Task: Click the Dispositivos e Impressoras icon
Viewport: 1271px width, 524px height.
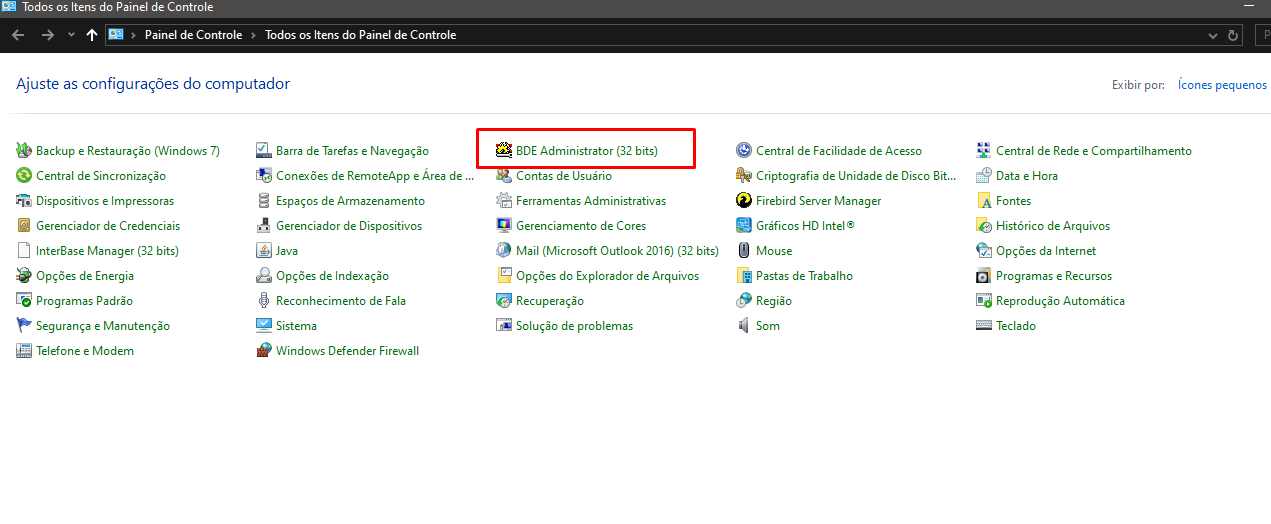Action: tap(25, 201)
